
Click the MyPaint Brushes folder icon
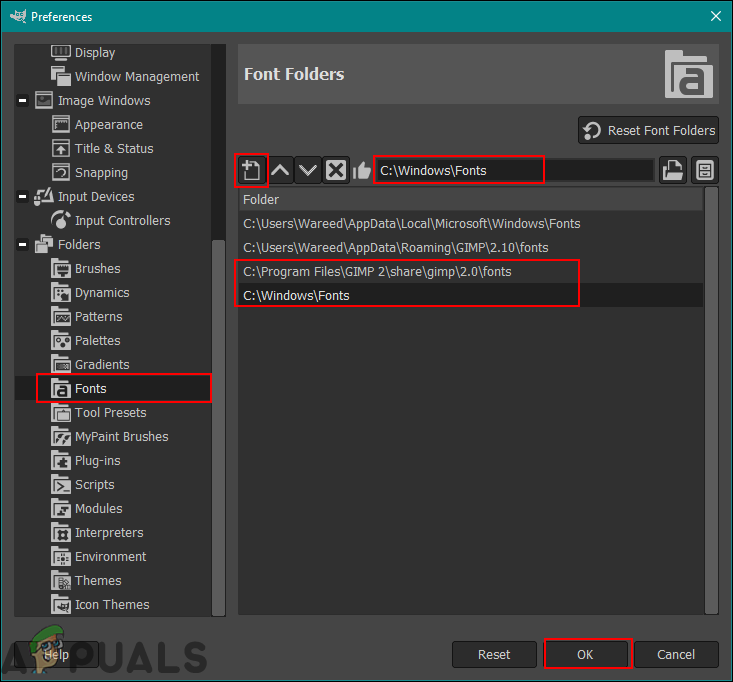tap(61, 437)
